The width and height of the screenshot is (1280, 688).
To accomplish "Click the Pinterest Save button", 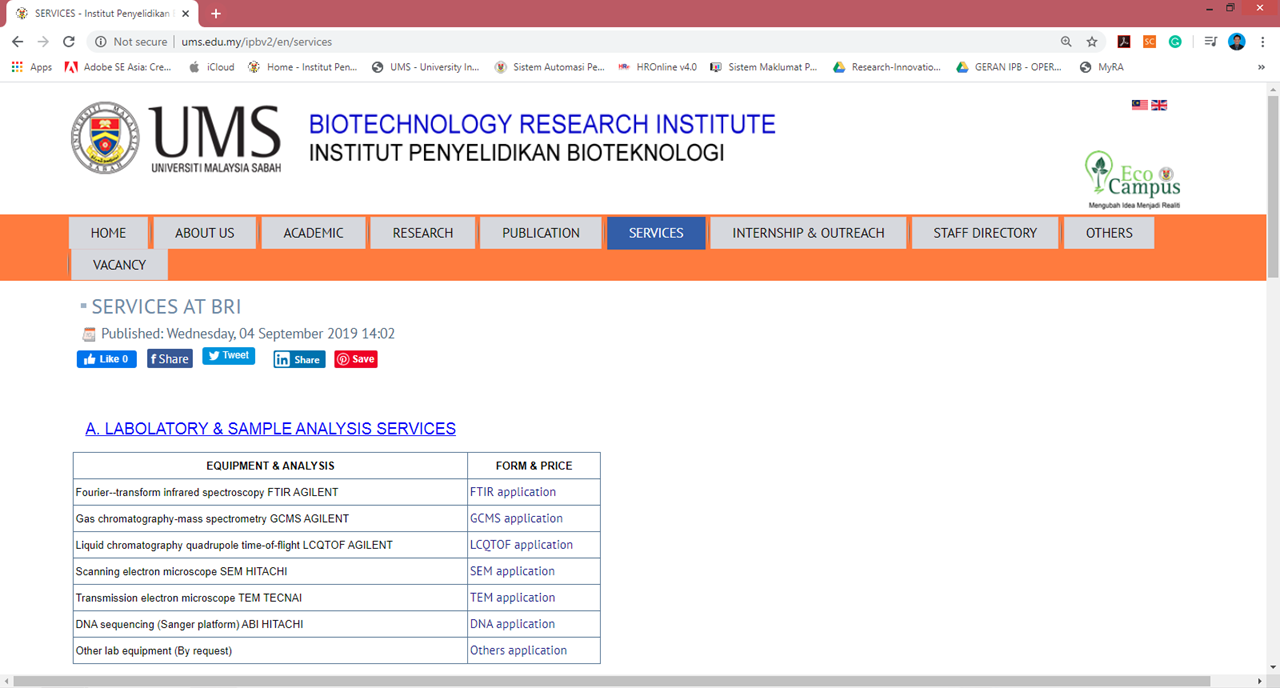I will point(356,359).
